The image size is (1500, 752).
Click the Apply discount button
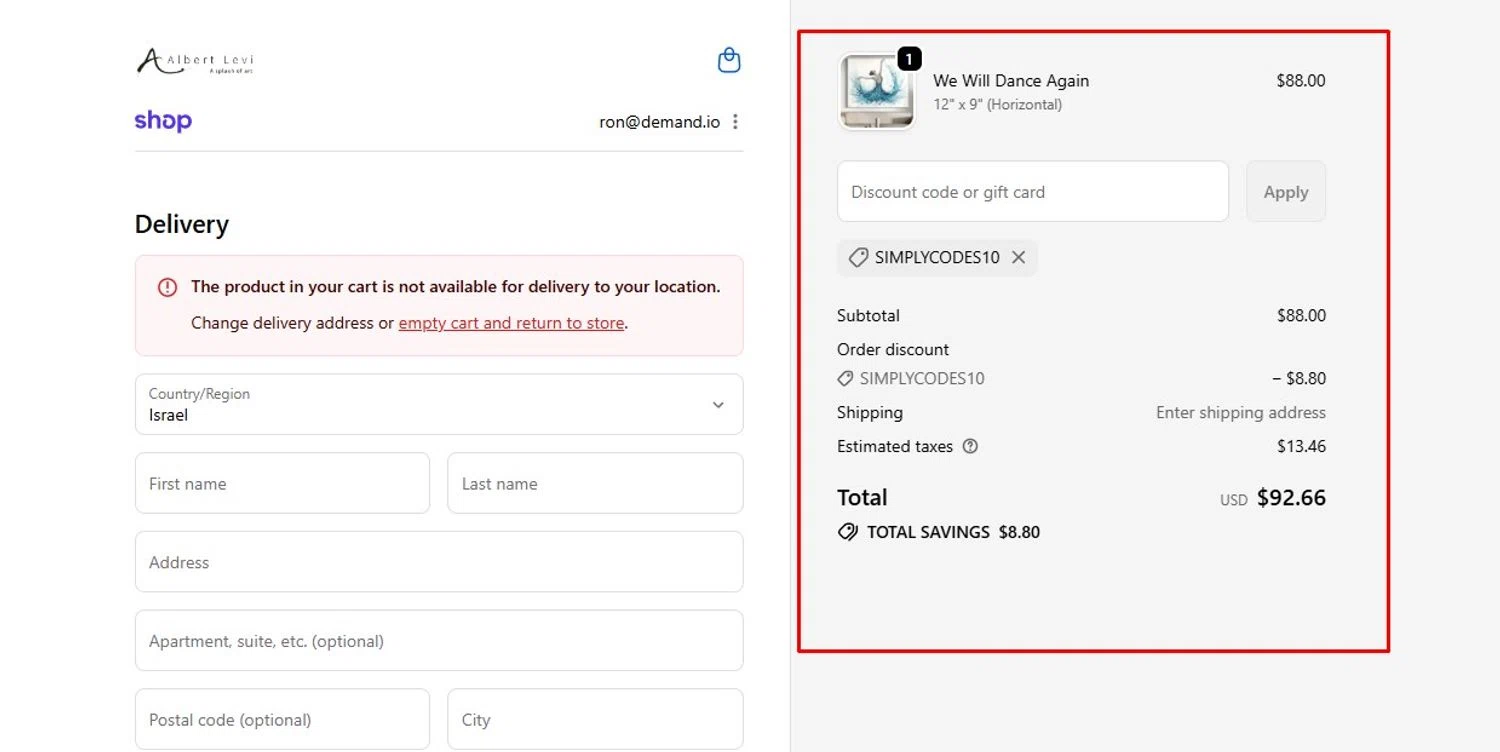pyautogui.click(x=1285, y=192)
